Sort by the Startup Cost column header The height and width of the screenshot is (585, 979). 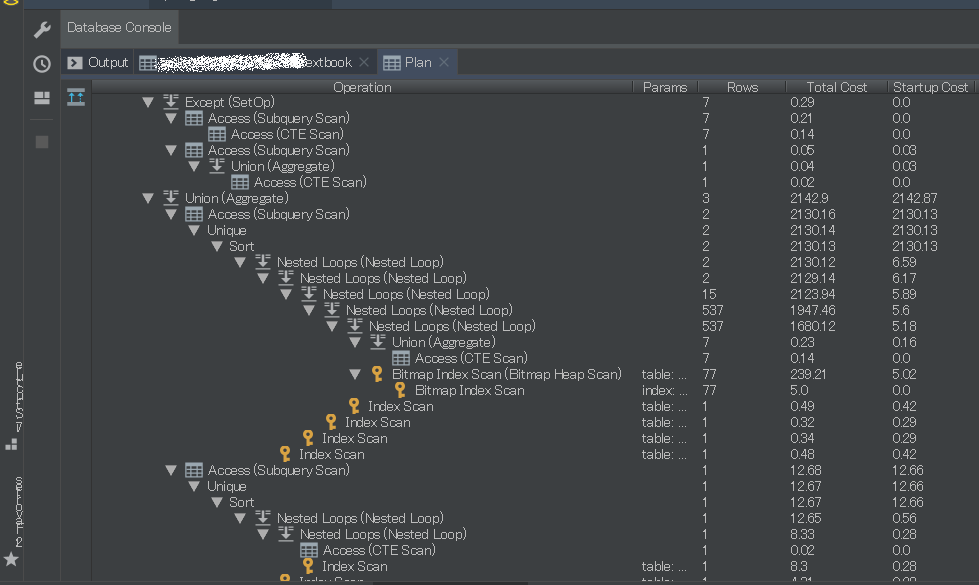click(930, 87)
